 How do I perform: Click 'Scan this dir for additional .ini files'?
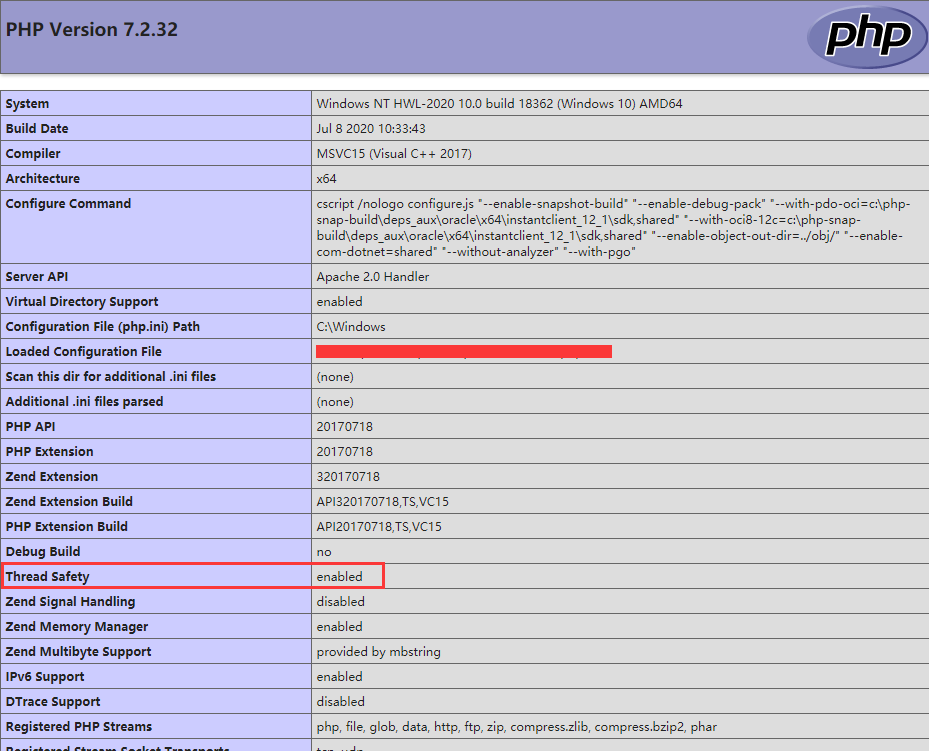(x=111, y=376)
